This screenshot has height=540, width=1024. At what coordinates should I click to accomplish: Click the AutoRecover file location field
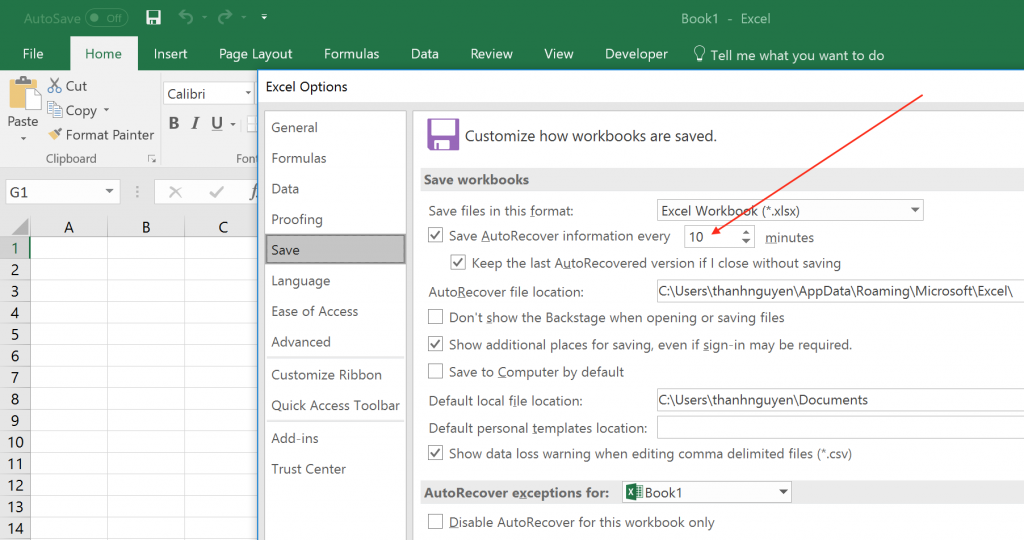click(840, 291)
